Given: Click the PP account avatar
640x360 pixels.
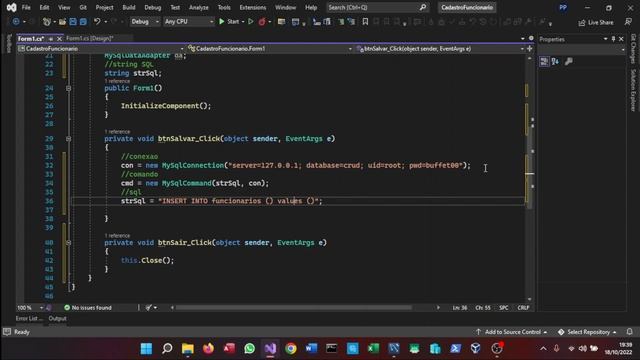Looking at the screenshot, I should [x=563, y=7].
